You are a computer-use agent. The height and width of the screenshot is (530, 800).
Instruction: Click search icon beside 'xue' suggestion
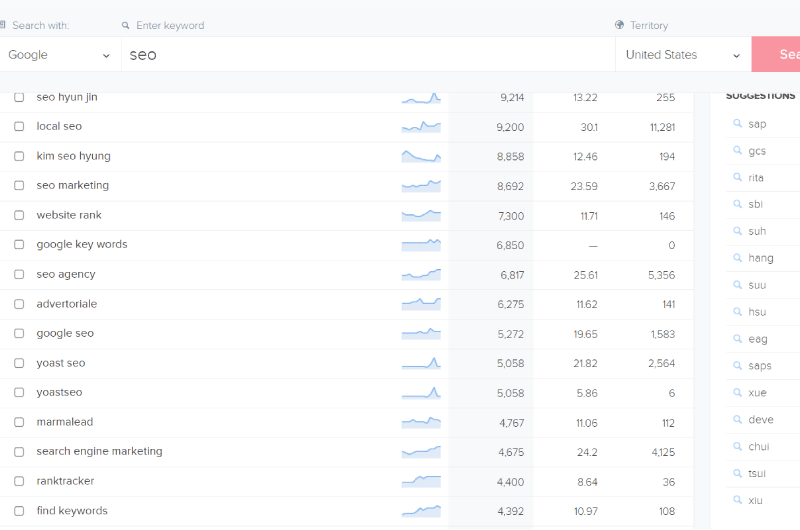(x=737, y=393)
